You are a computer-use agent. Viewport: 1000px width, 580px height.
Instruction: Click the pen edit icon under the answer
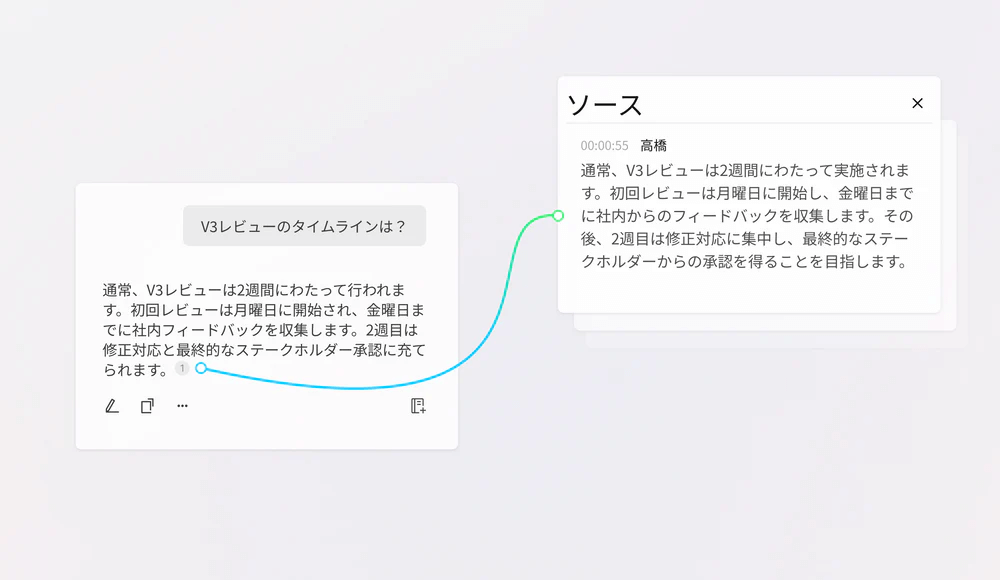[x=112, y=406]
